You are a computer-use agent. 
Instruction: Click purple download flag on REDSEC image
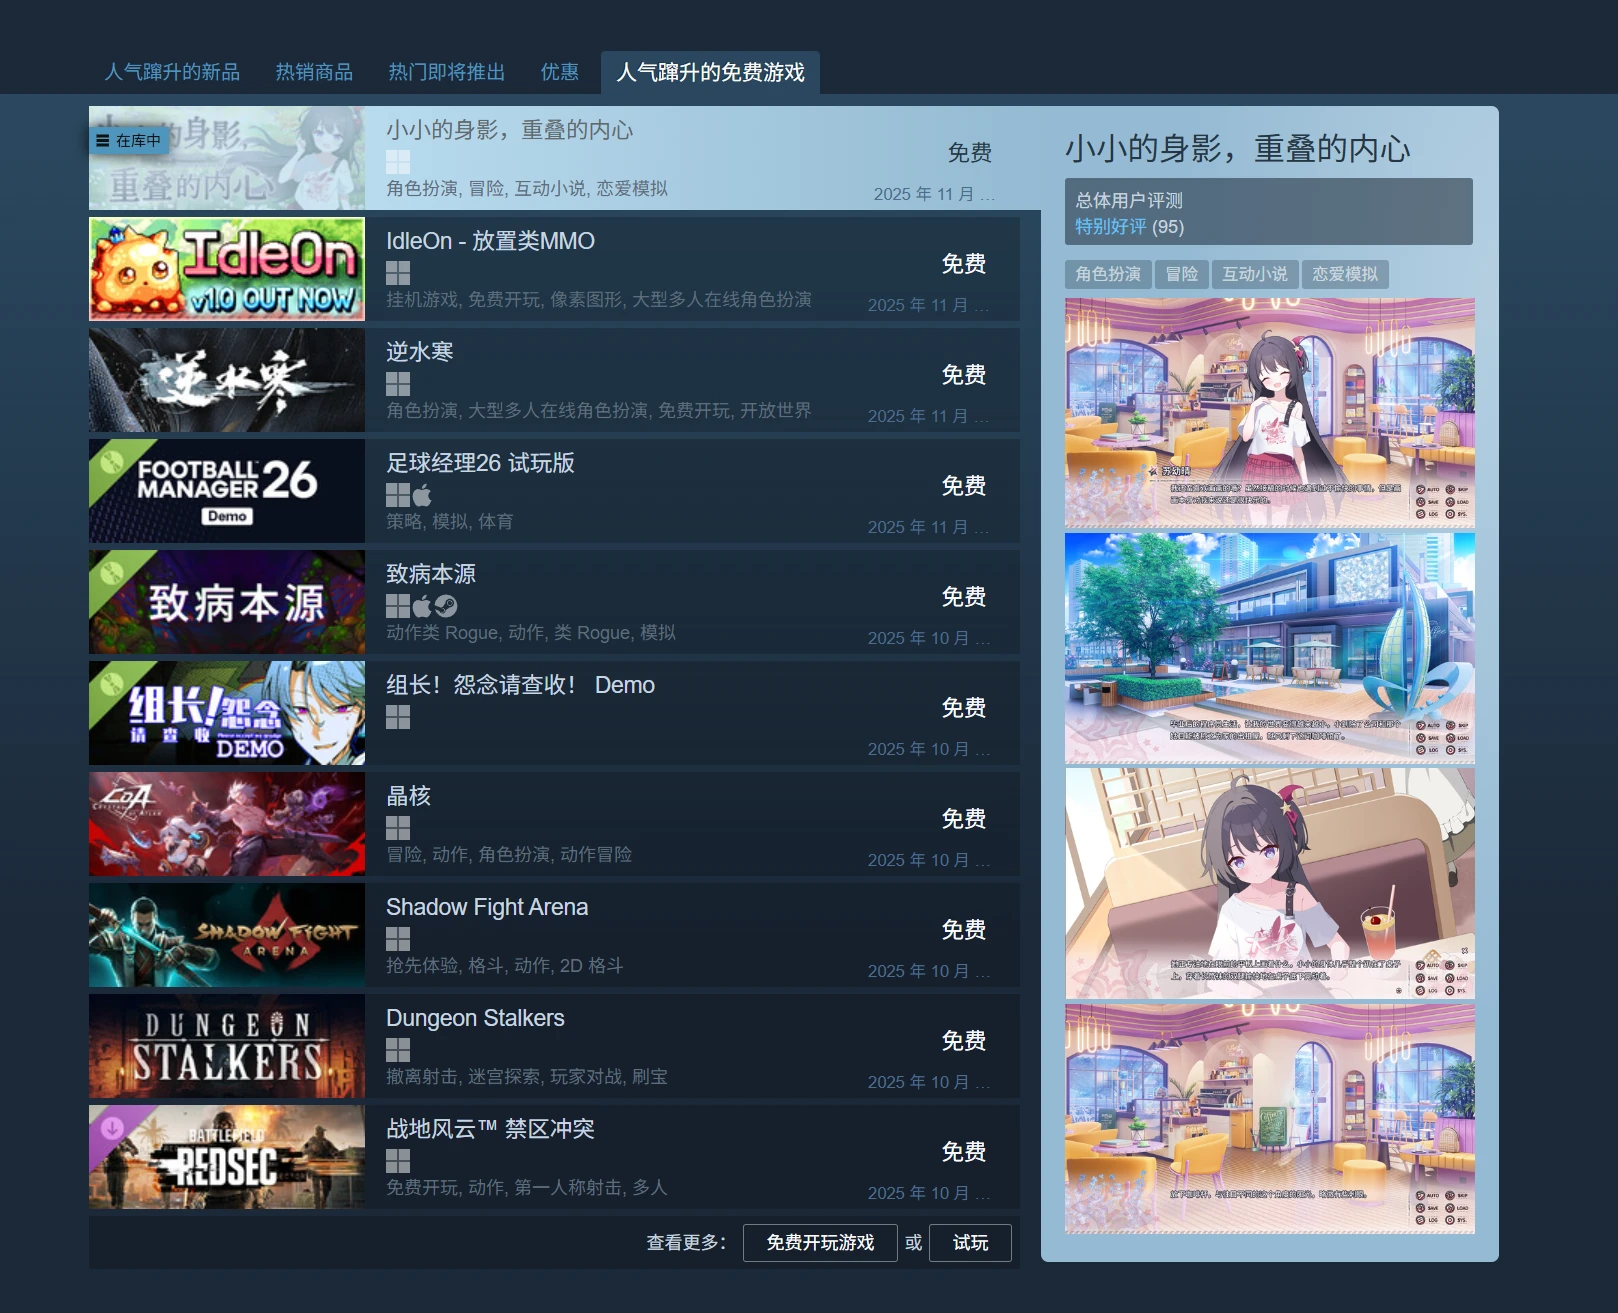pos(112,1128)
